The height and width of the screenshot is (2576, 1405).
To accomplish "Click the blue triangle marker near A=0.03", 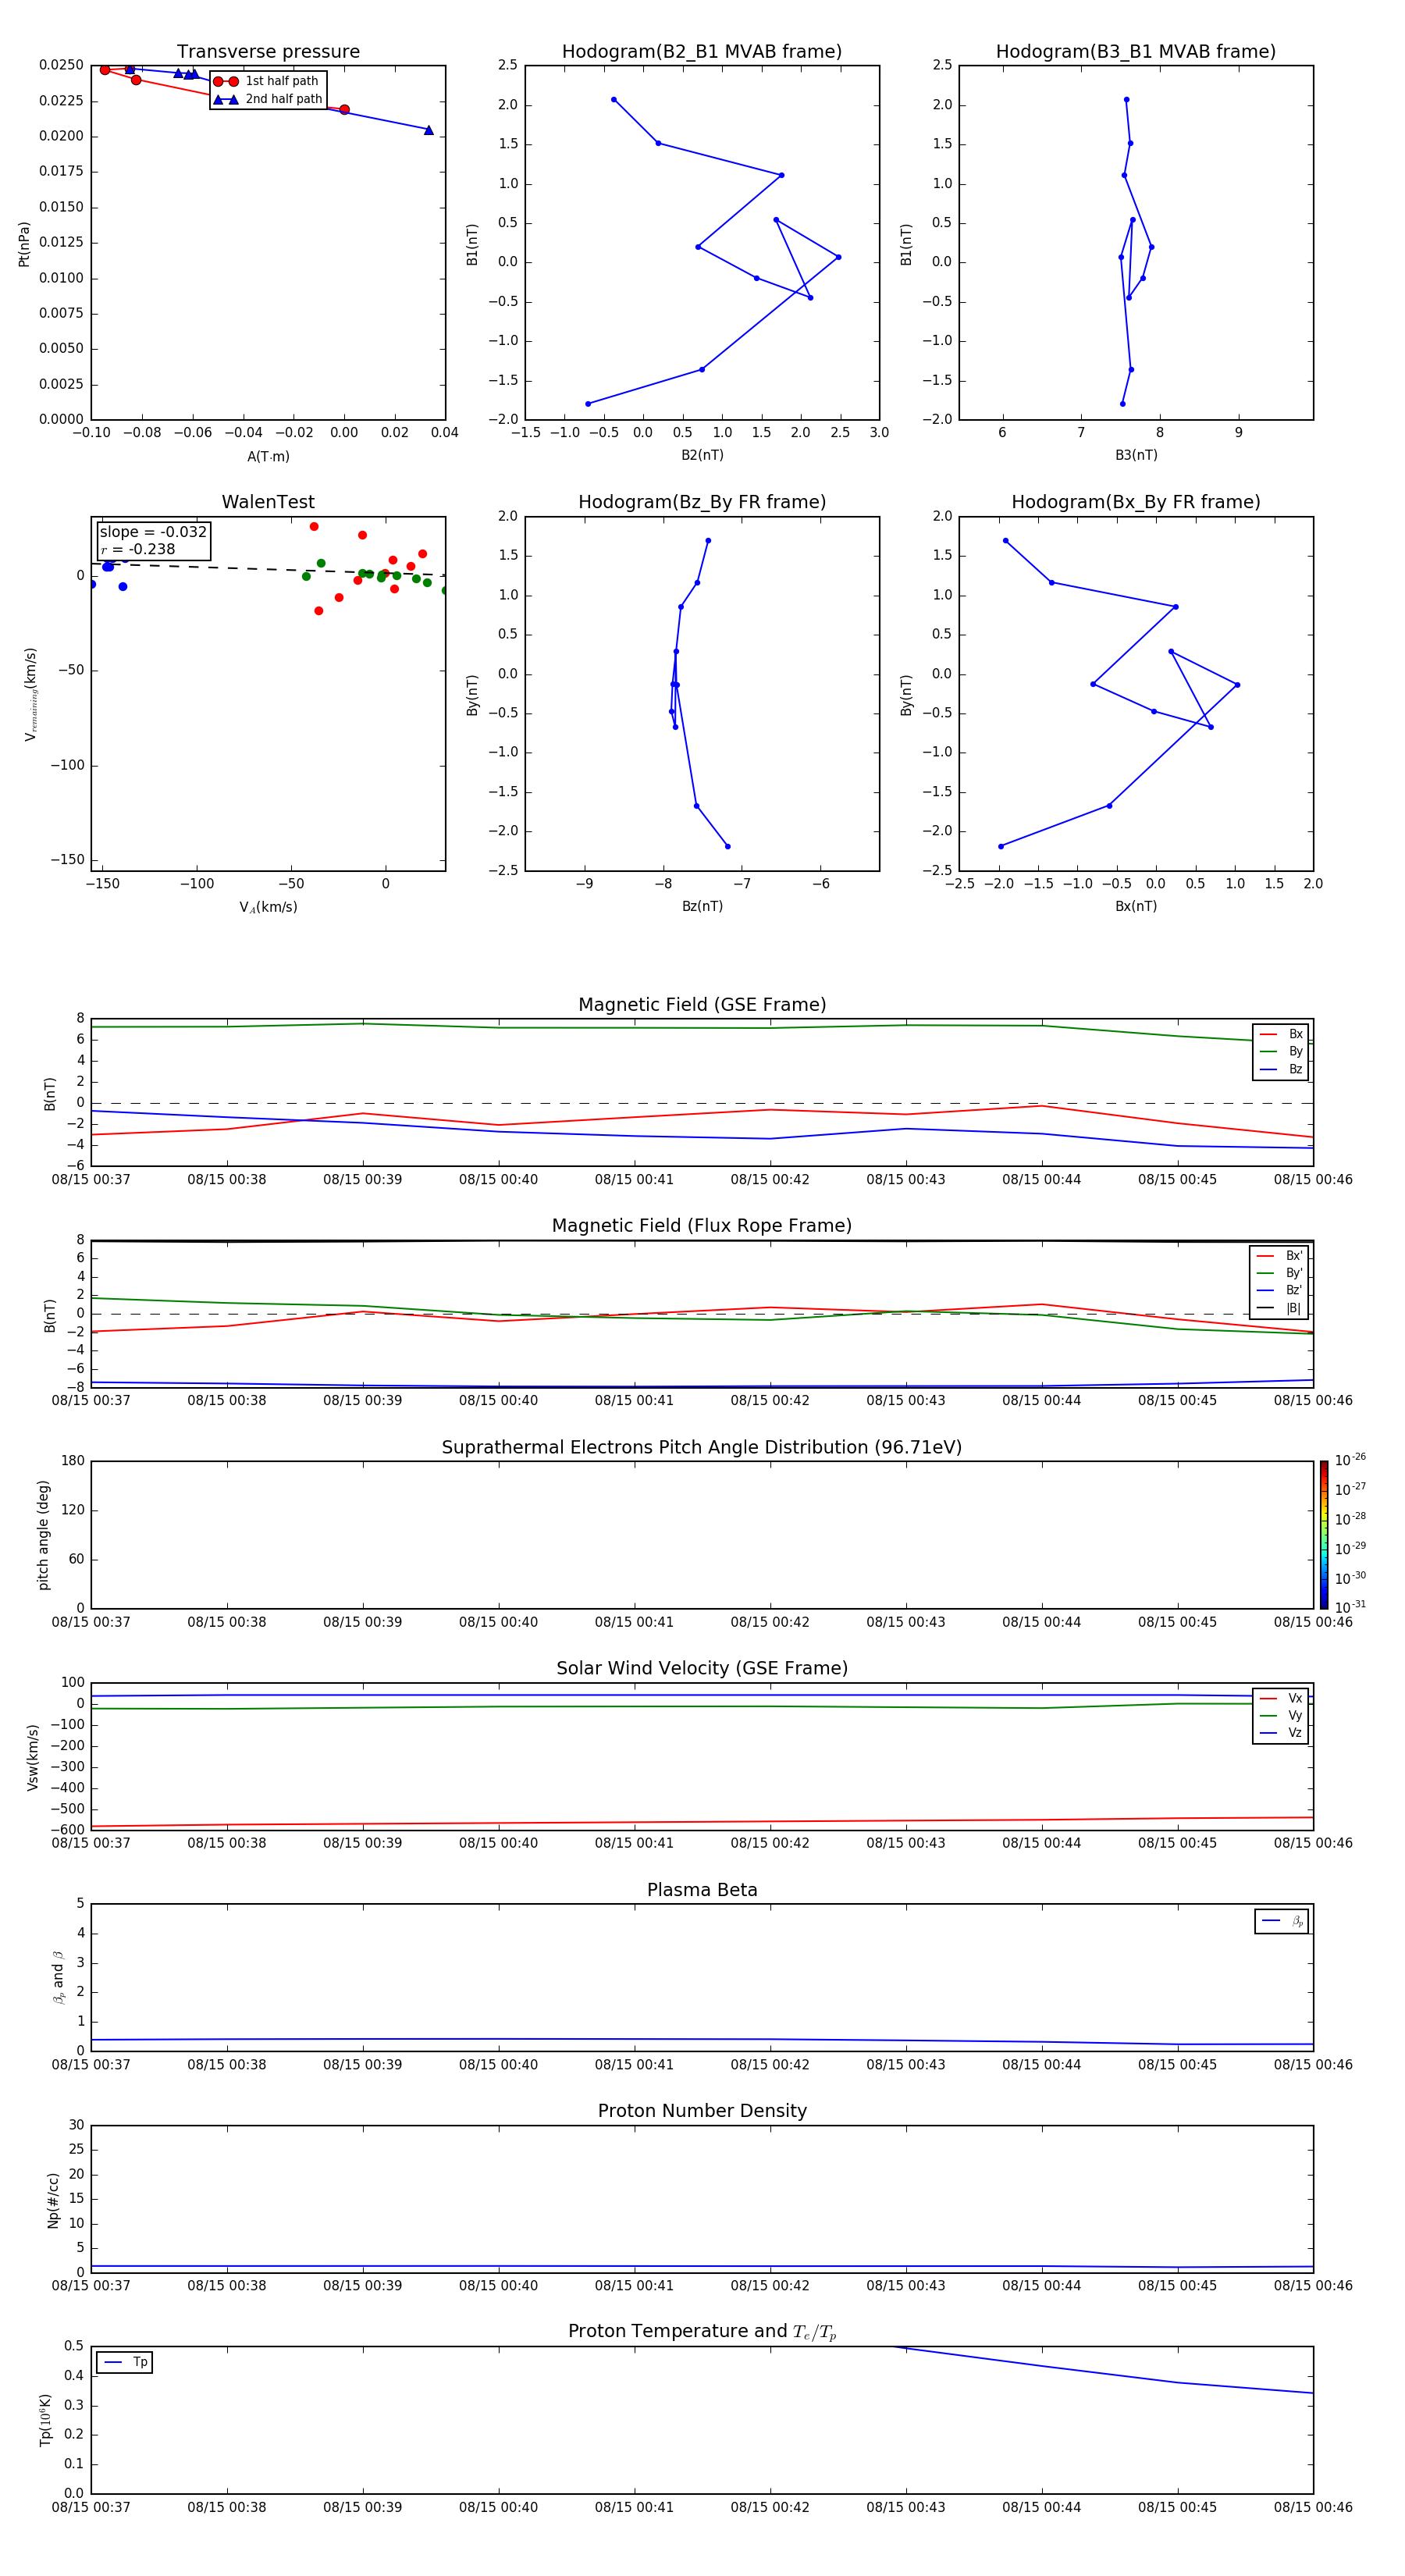I will tap(429, 130).
